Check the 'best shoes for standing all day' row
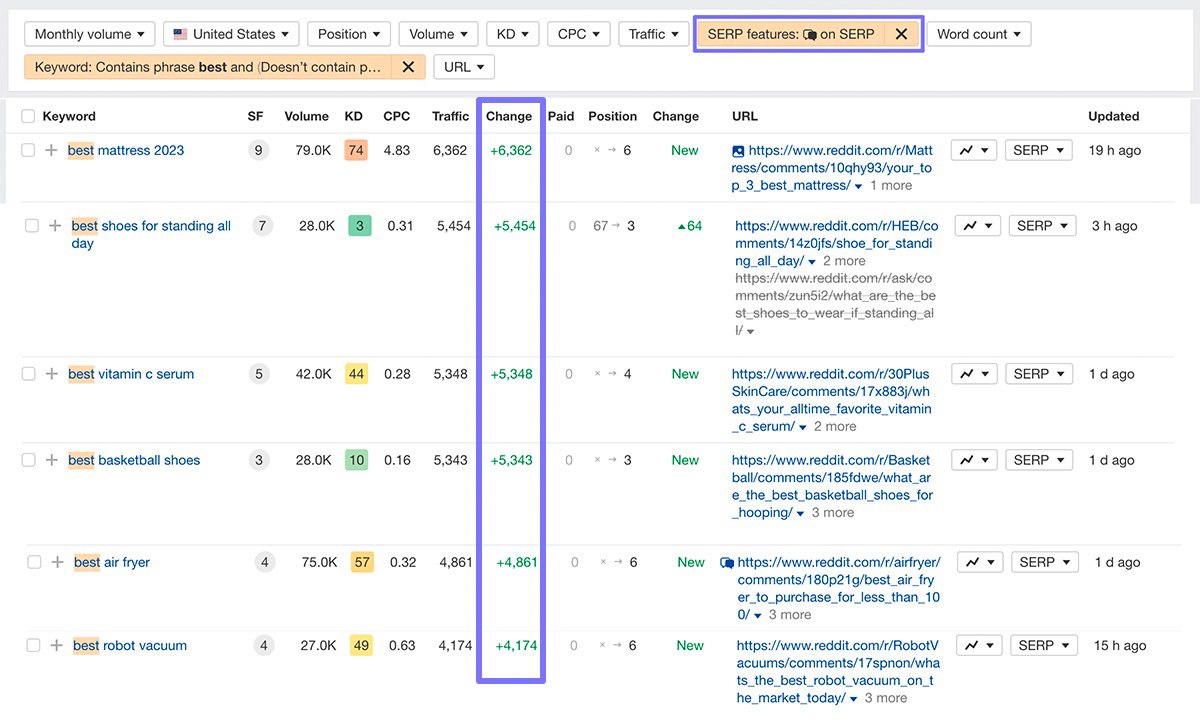Screen dimensions: 1200x728 32,226
